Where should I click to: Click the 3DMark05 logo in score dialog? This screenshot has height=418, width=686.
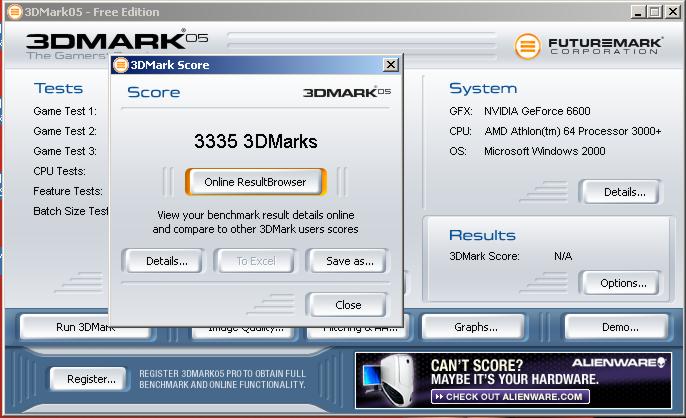pos(346,92)
